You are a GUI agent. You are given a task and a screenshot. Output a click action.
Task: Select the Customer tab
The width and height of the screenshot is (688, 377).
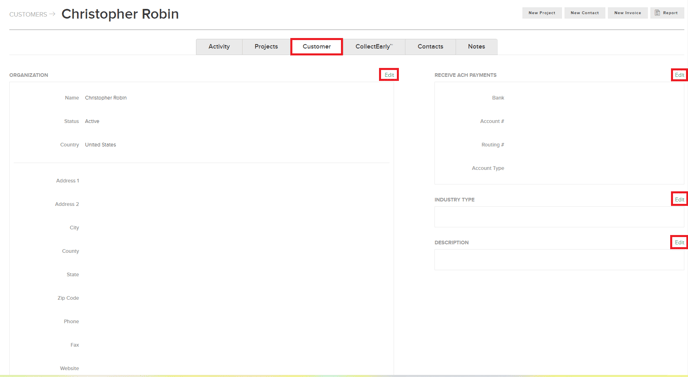(x=316, y=47)
